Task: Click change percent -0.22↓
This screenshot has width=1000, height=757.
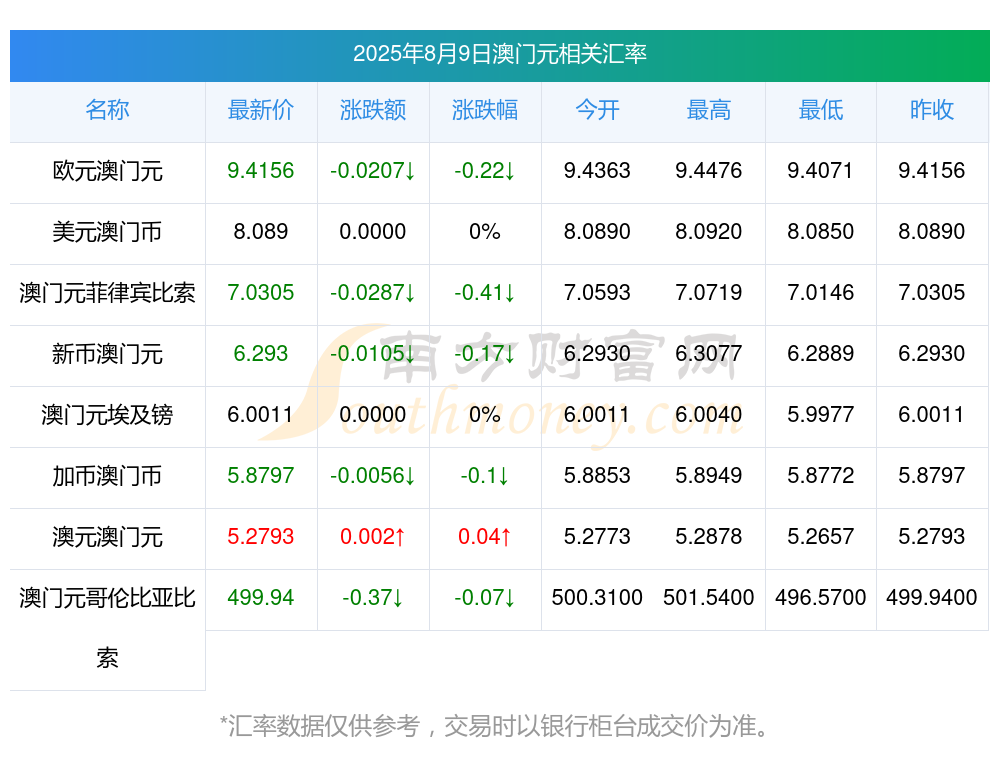Action: 485,170
